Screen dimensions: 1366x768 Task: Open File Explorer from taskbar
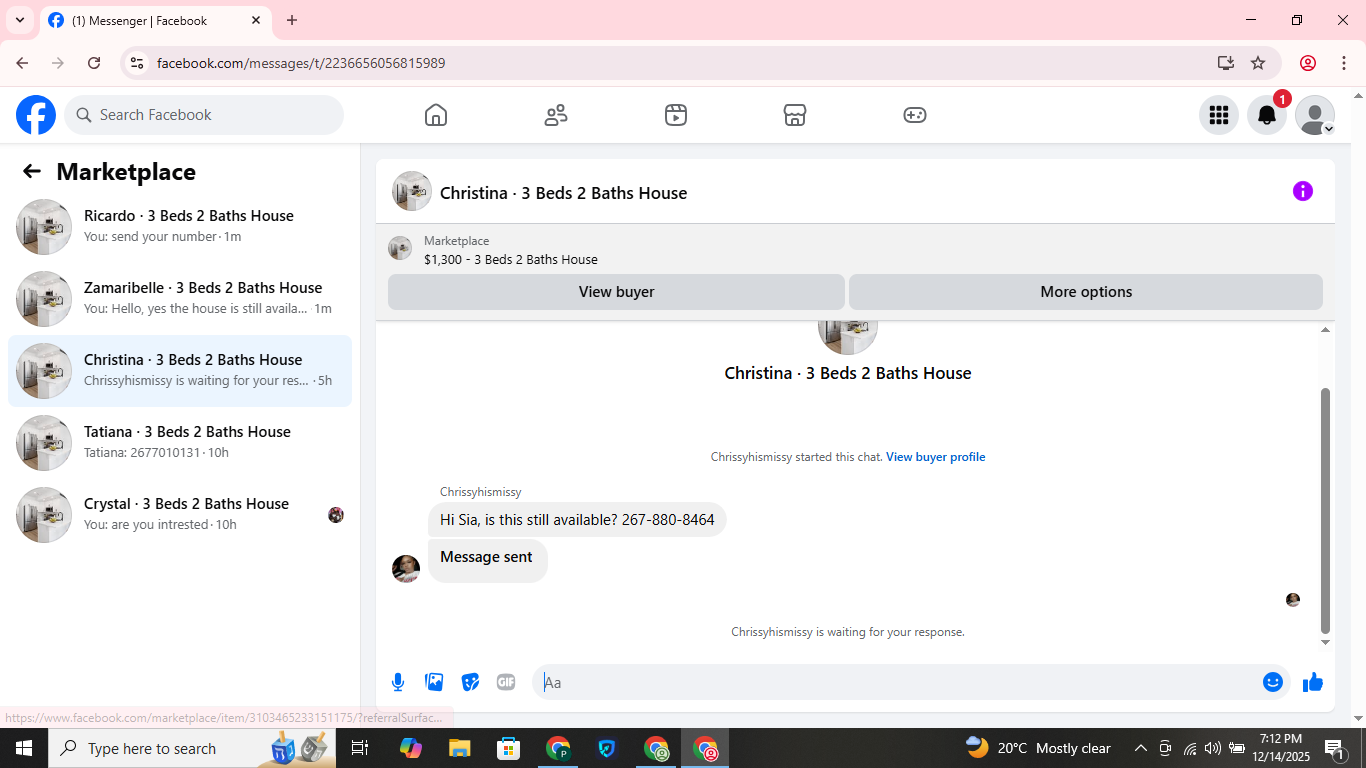[x=459, y=748]
